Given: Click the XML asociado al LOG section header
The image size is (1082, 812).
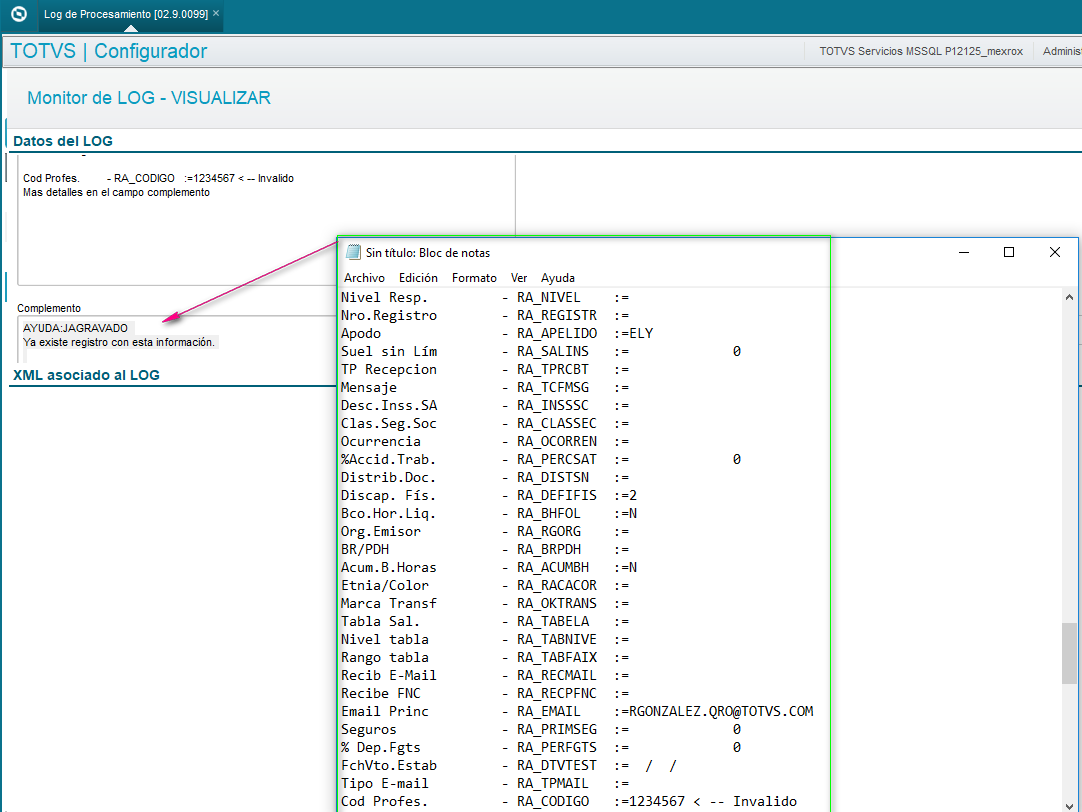Looking at the screenshot, I should tap(86, 375).
